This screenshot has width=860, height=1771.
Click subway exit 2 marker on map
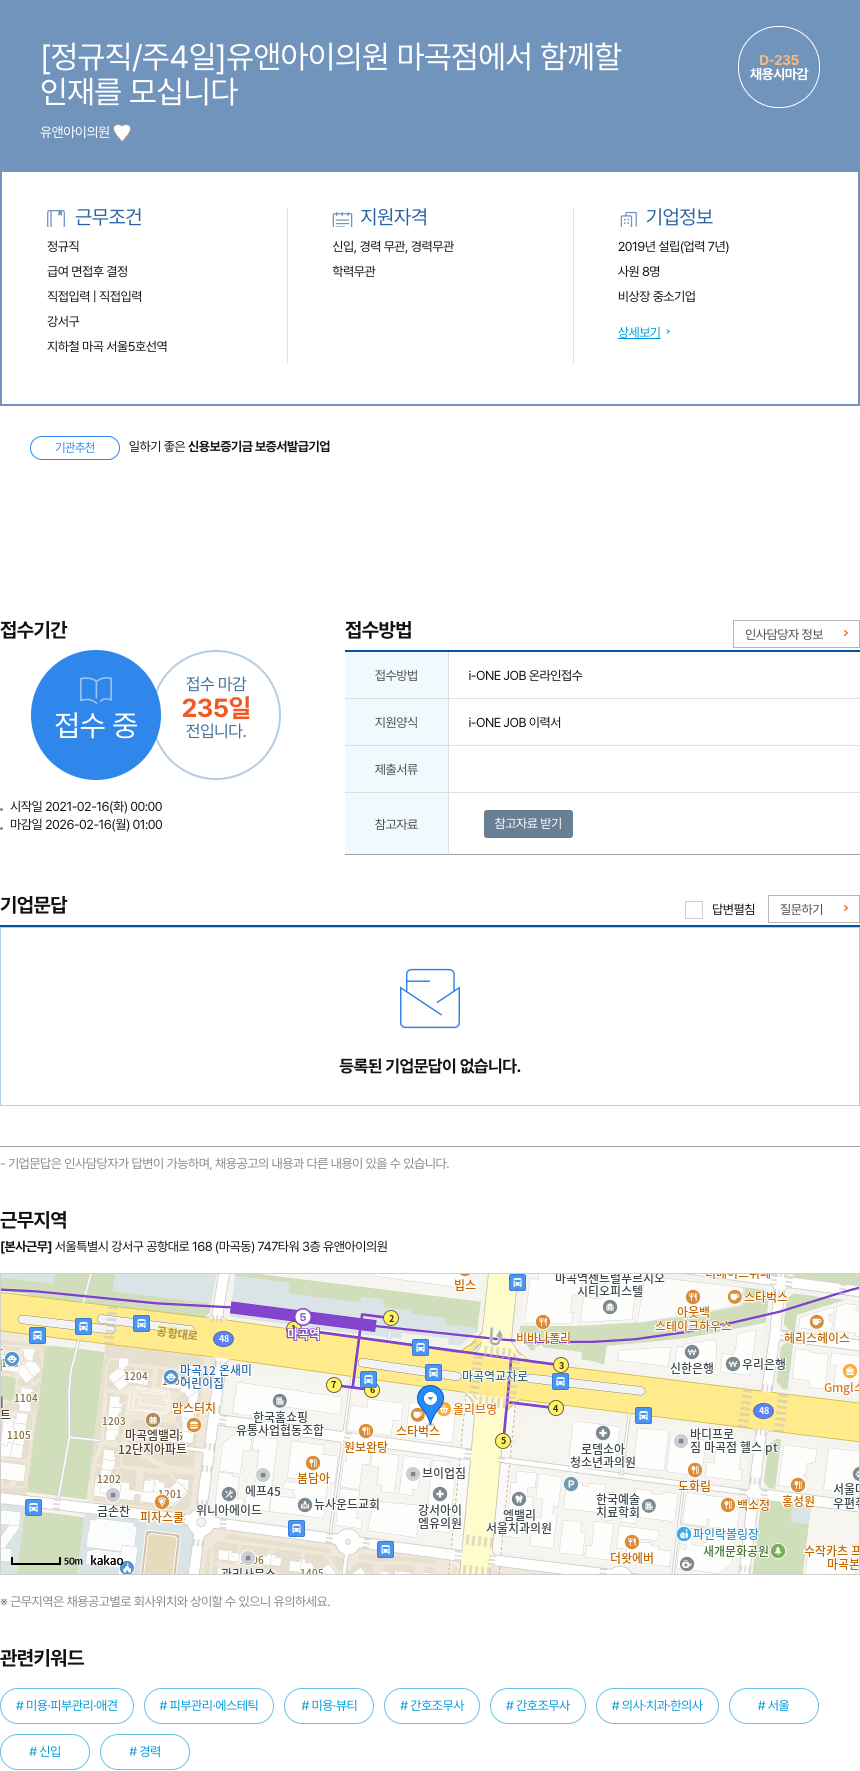(x=391, y=1318)
